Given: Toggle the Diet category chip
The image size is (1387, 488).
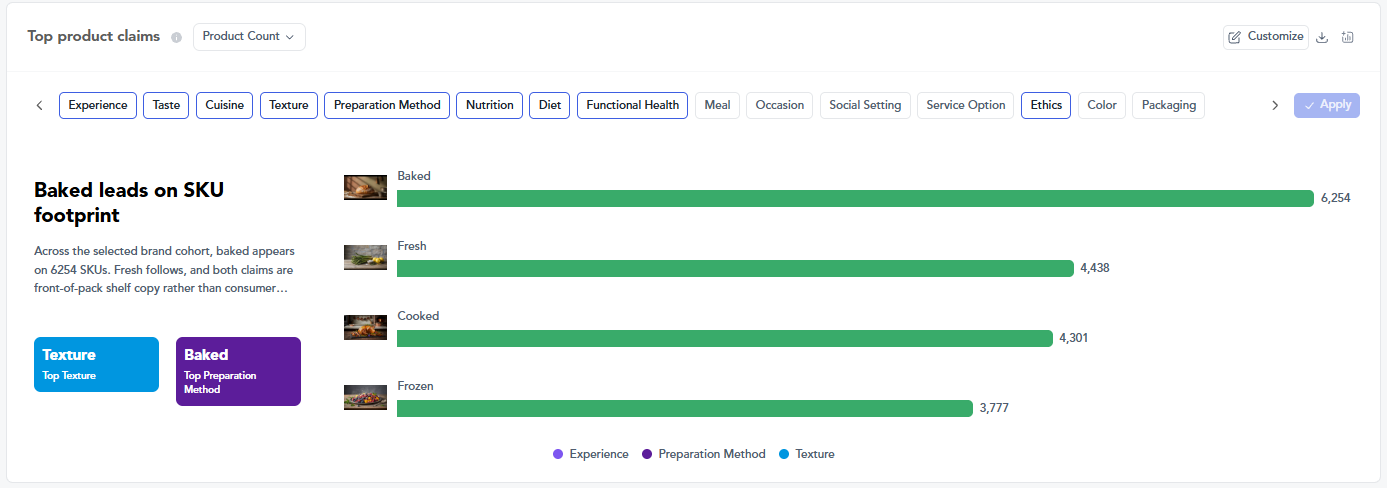Looking at the screenshot, I should click(550, 105).
